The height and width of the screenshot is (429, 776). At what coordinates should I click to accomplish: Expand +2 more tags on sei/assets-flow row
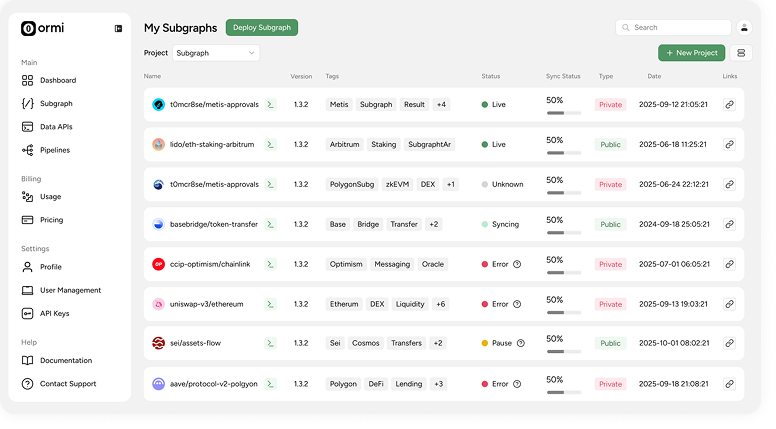(437, 343)
